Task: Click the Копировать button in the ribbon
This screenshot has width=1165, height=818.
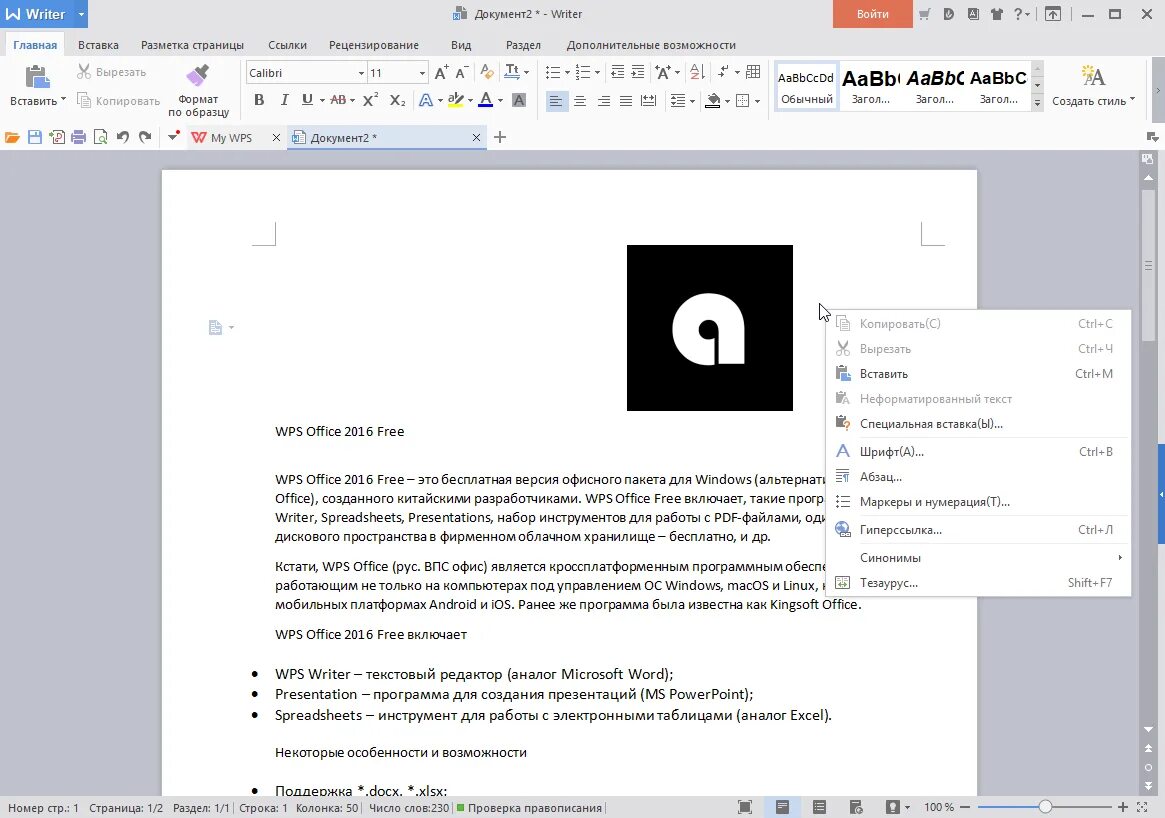Action: click(119, 100)
